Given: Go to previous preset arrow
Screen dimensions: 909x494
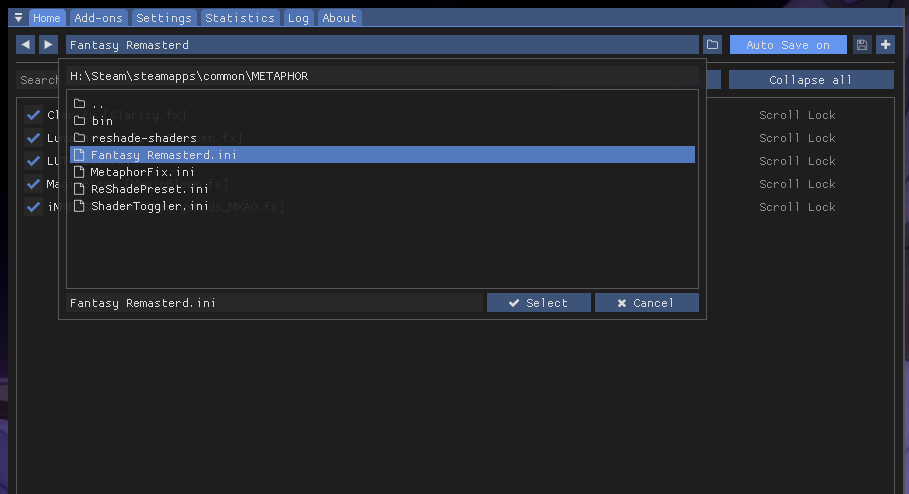Looking at the screenshot, I should coord(26,45).
